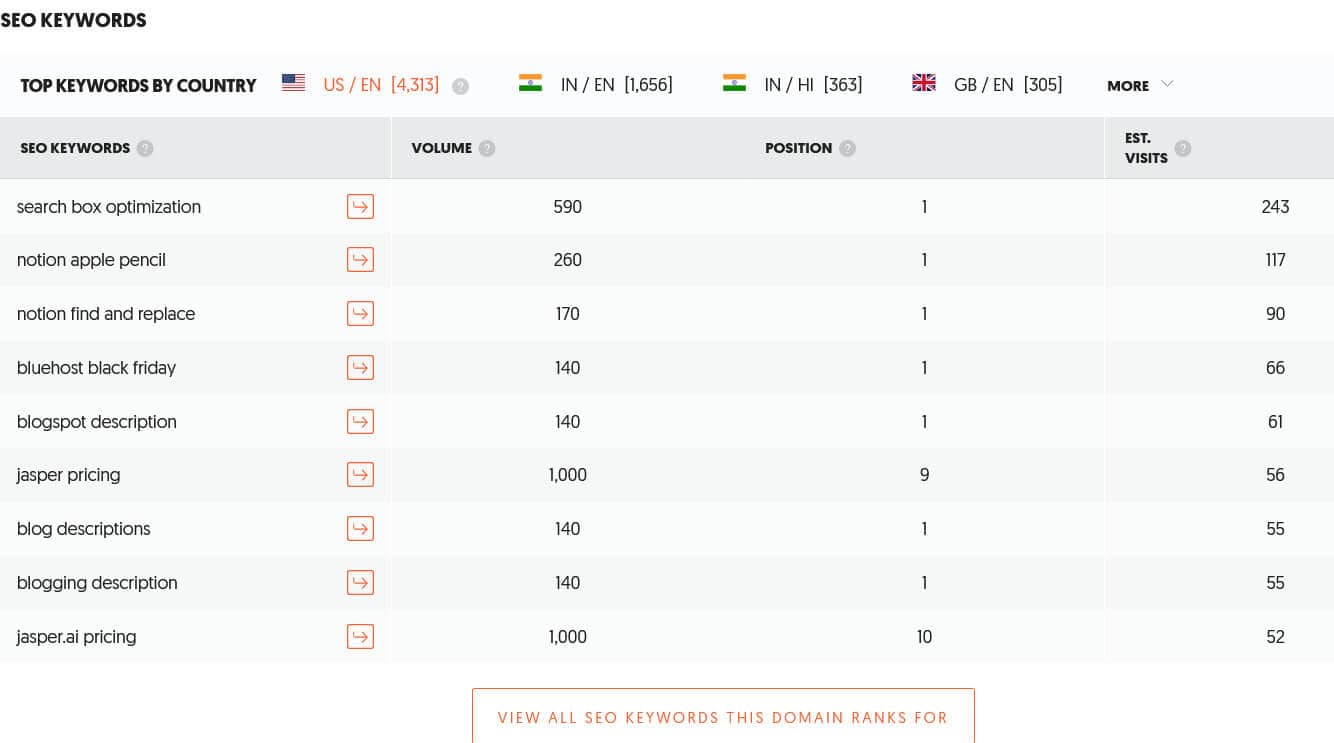Click help icon beside Position header

click(847, 149)
